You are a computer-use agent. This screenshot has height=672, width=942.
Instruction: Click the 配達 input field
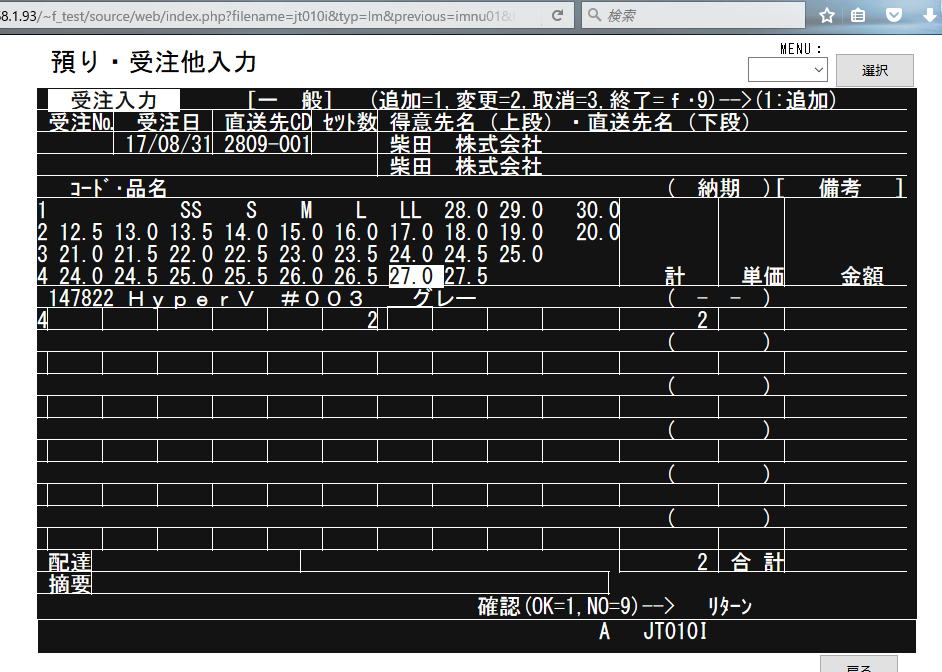pyautogui.click(x=195, y=562)
